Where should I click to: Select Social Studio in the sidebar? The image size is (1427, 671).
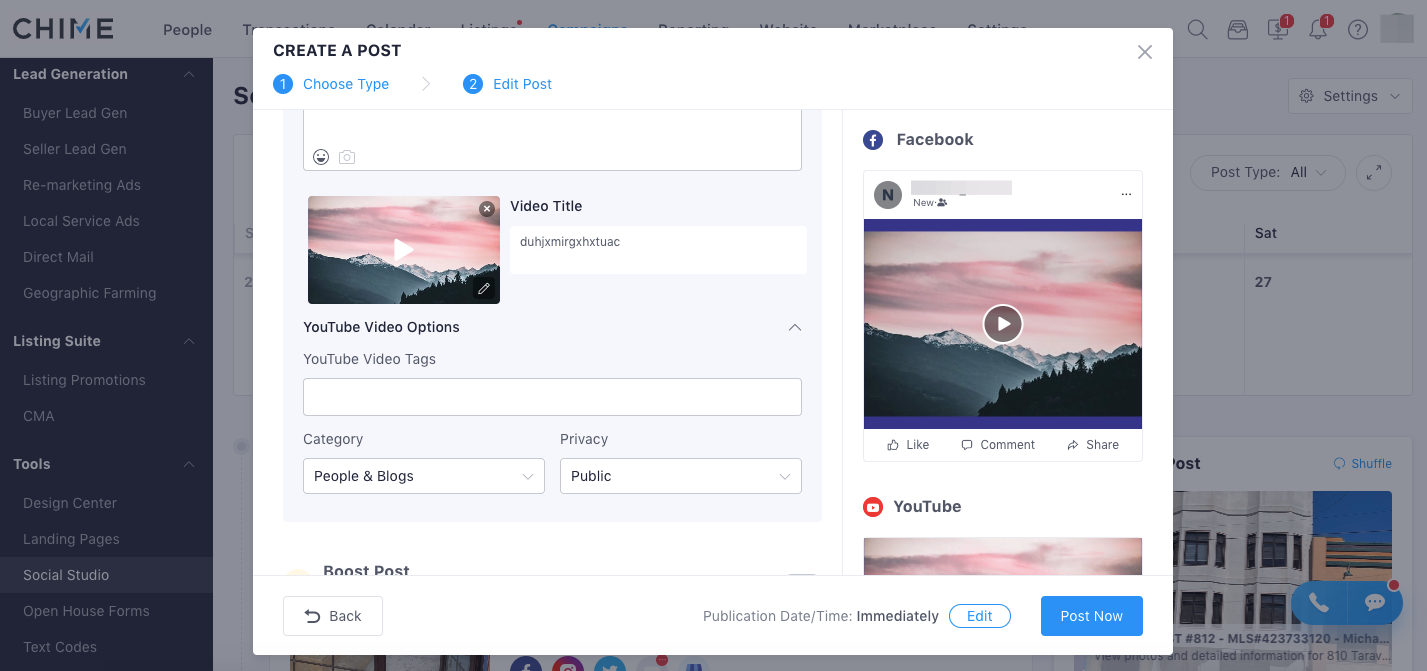[106, 575]
